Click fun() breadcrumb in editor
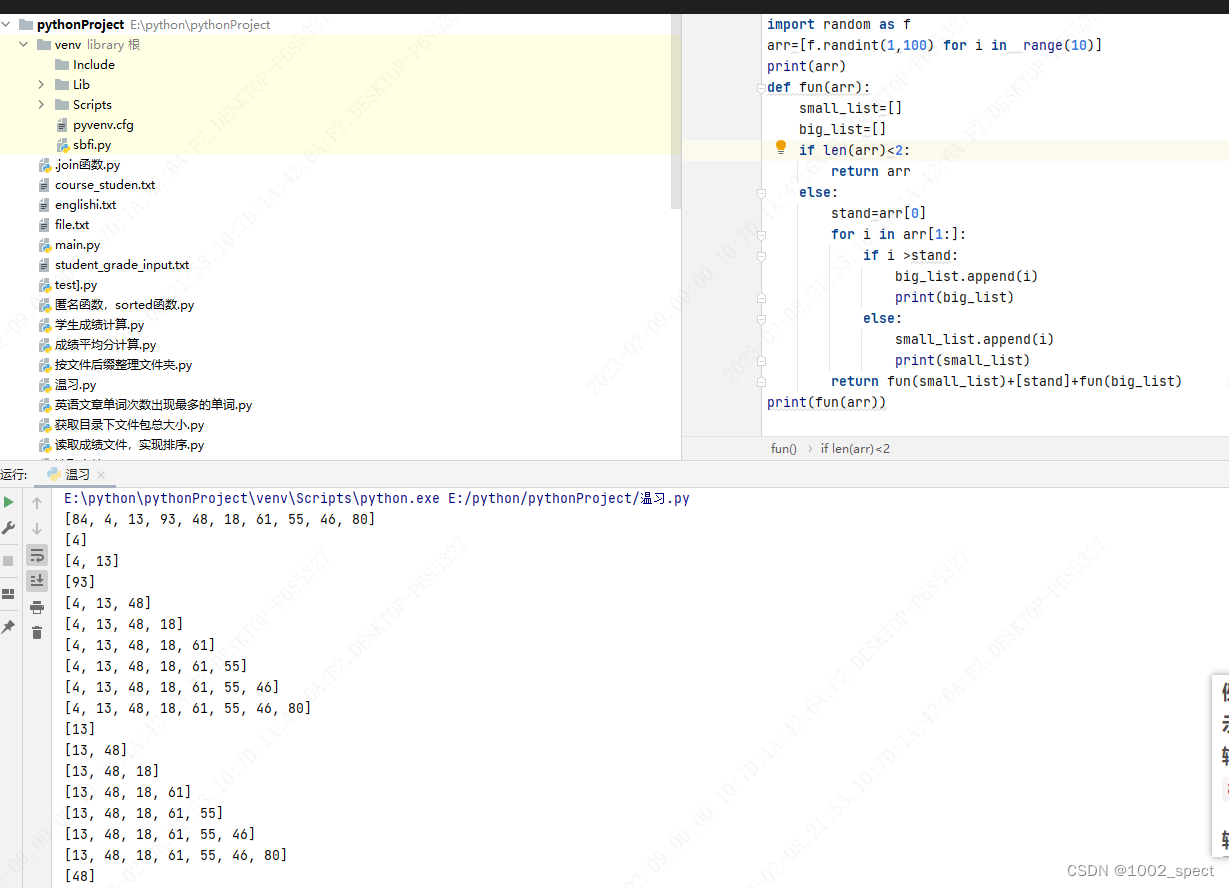This screenshot has width=1229, height=888. 784,449
